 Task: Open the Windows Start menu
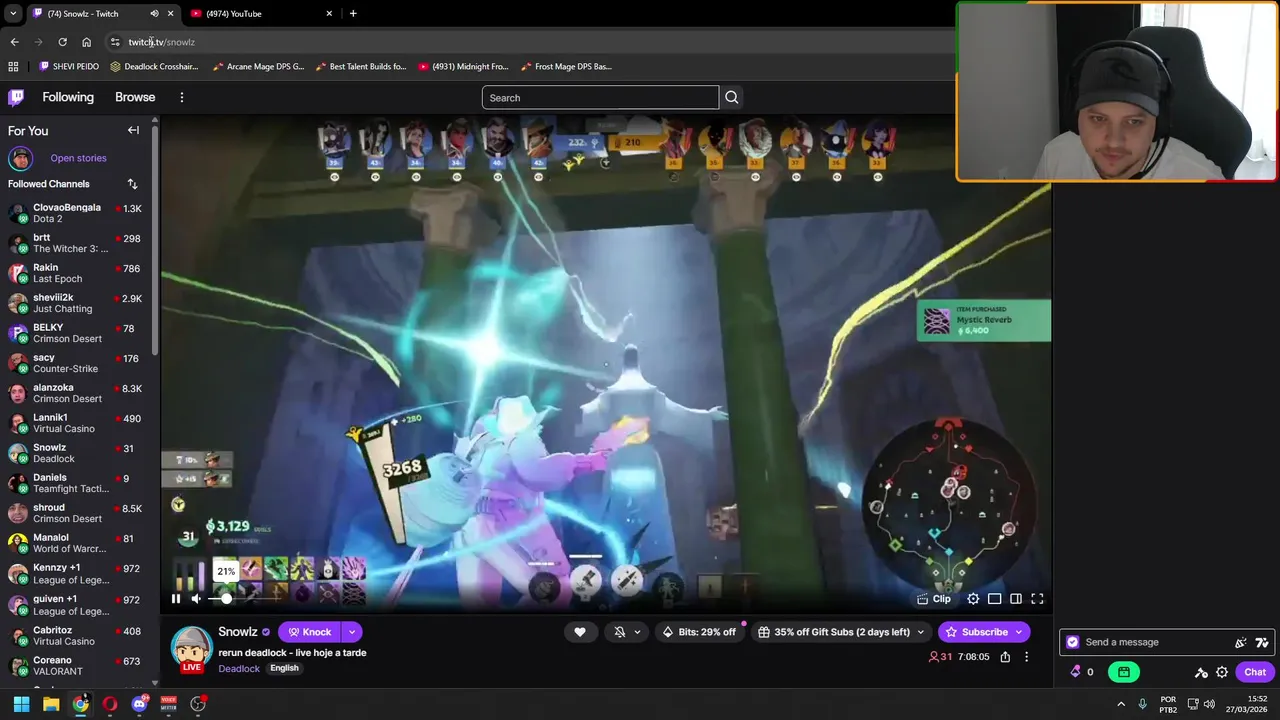tap(21, 704)
